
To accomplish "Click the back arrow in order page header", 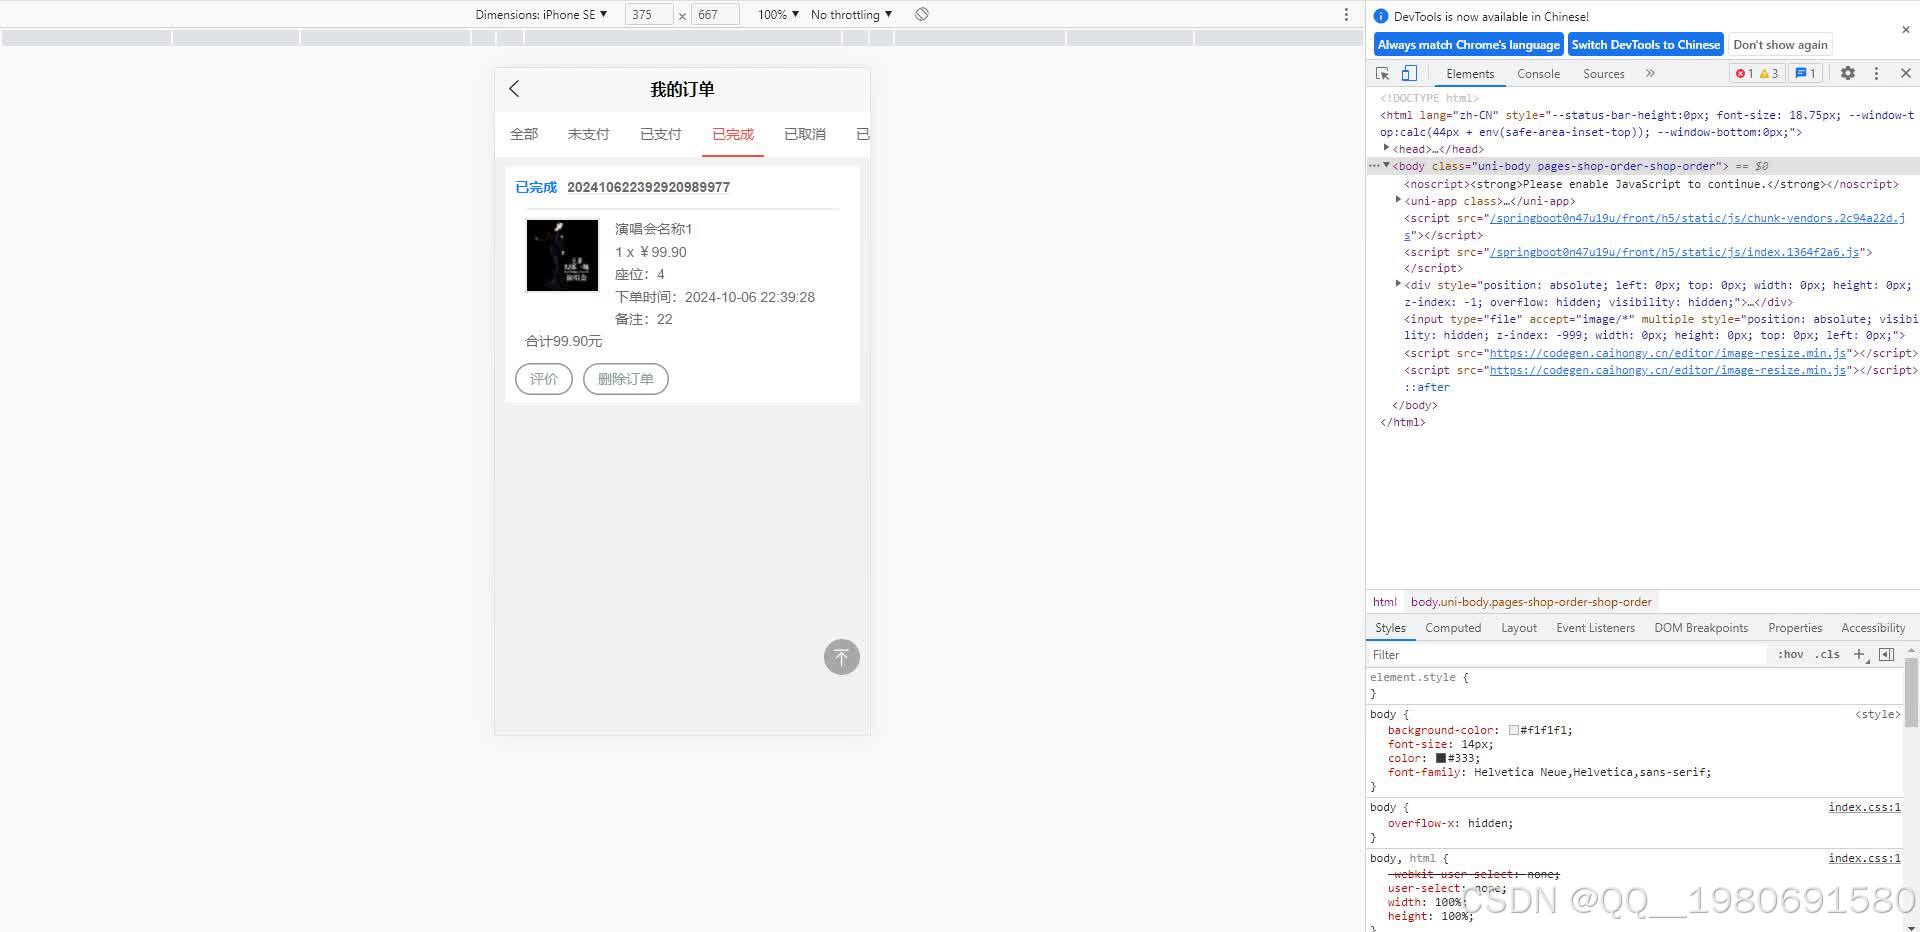I will [x=514, y=89].
